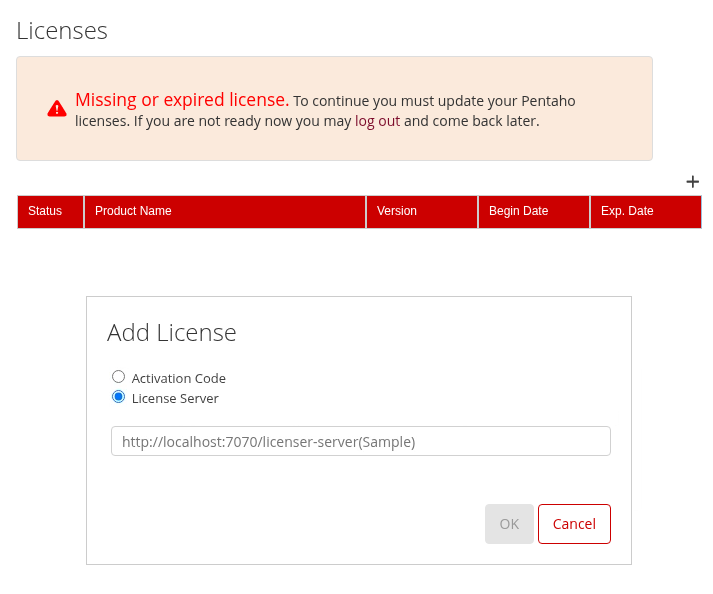Click the plus icon to add license
The width and height of the screenshot is (713, 594).
tap(692, 181)
